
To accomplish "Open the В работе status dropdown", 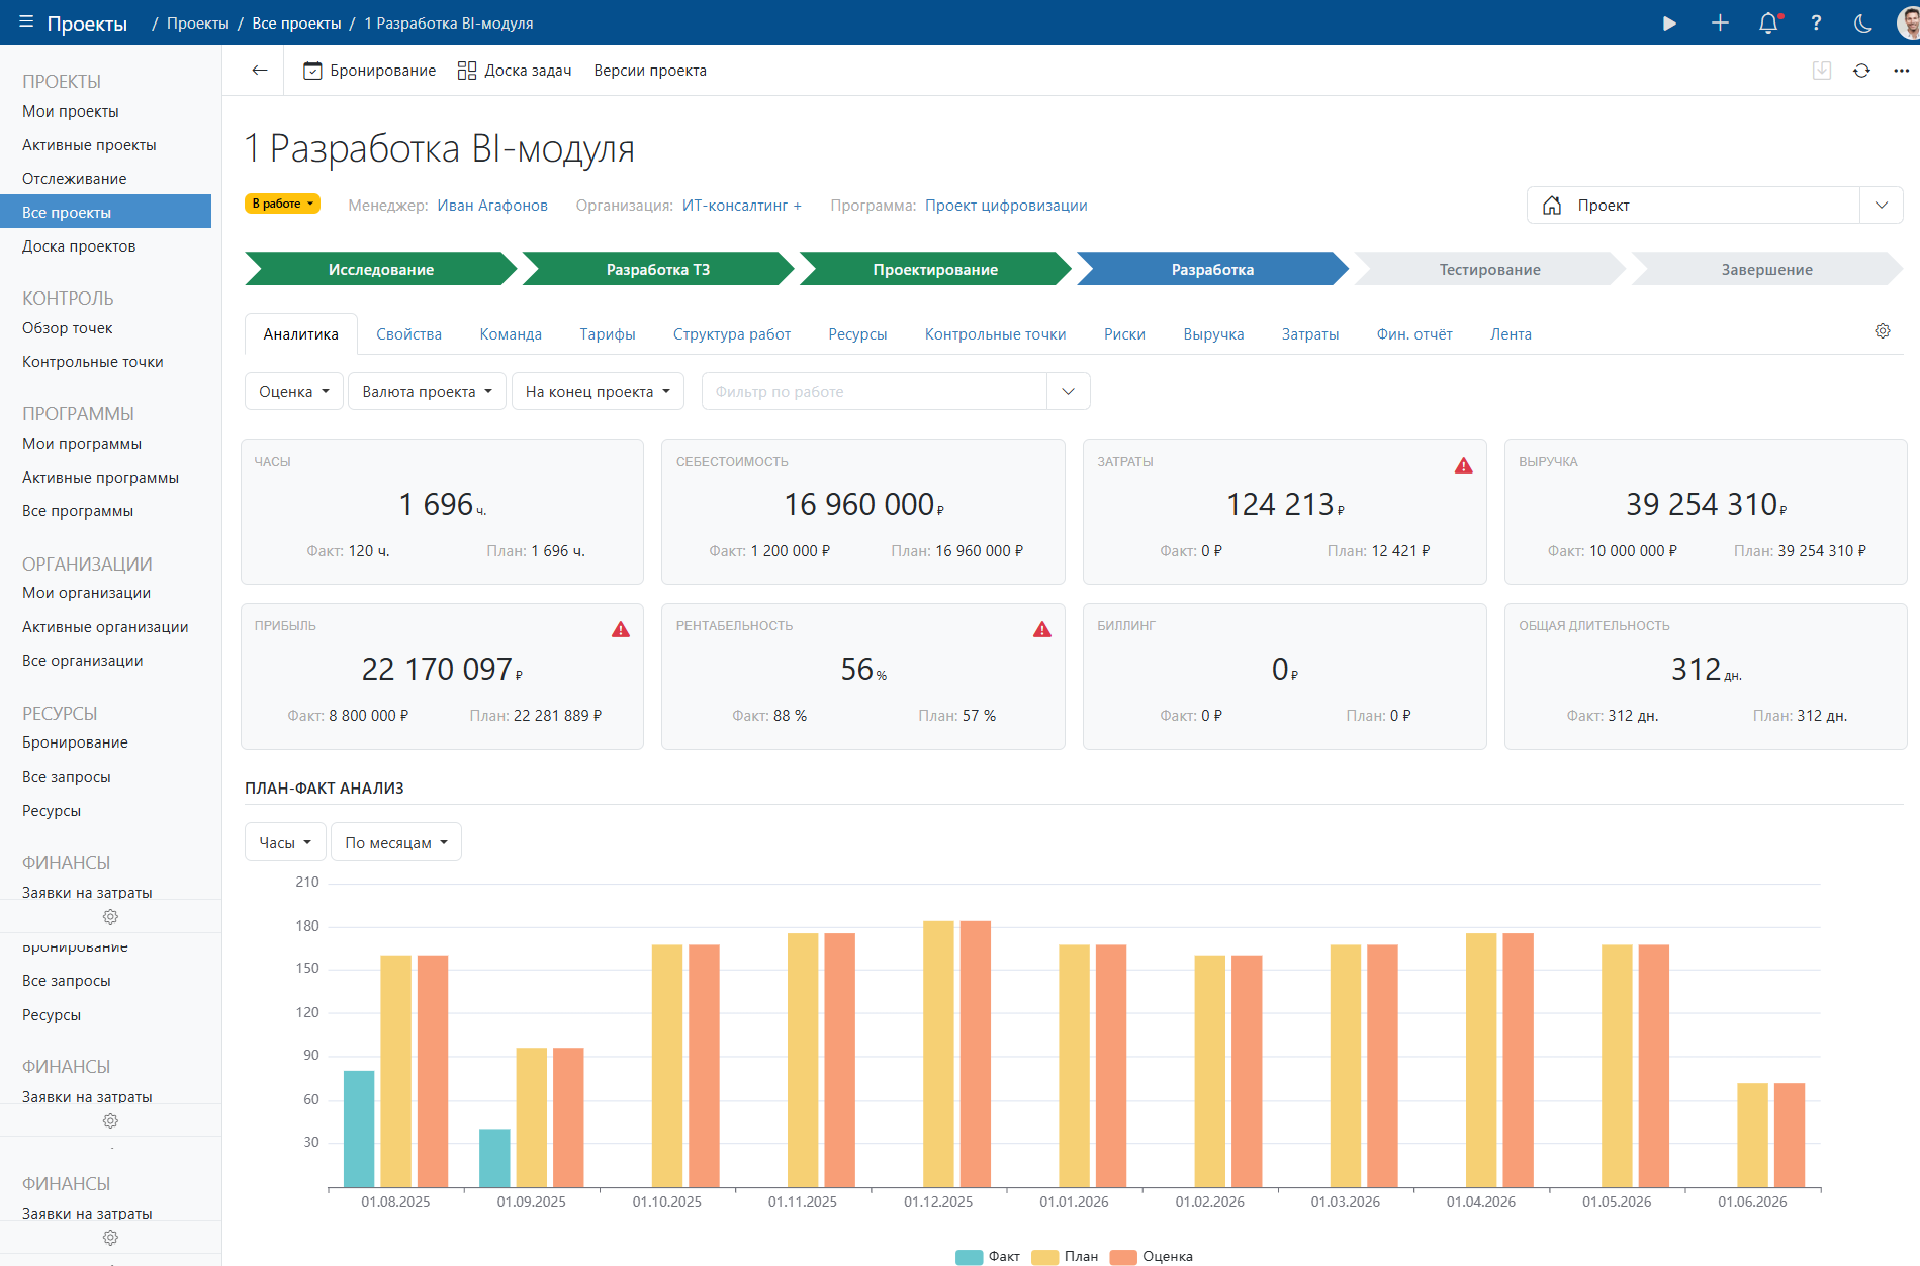I will [283, 204].
